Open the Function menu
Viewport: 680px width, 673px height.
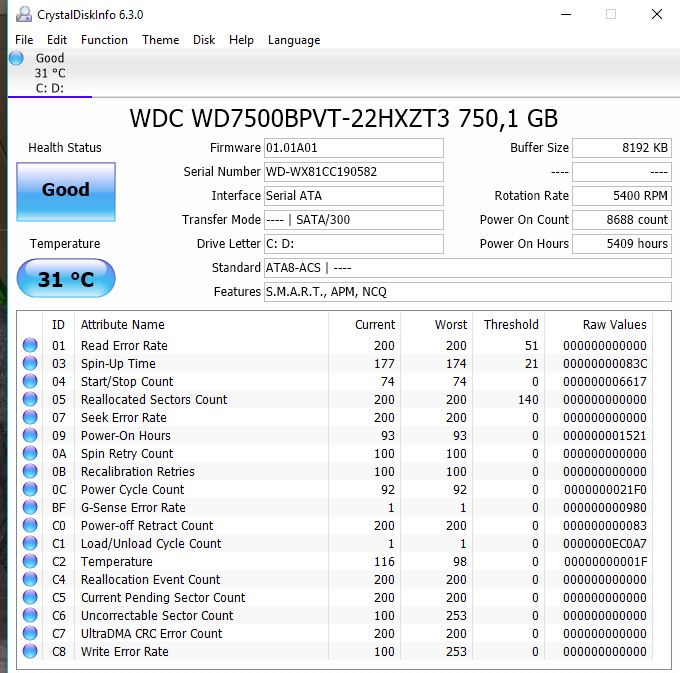[x=104, y=40]
